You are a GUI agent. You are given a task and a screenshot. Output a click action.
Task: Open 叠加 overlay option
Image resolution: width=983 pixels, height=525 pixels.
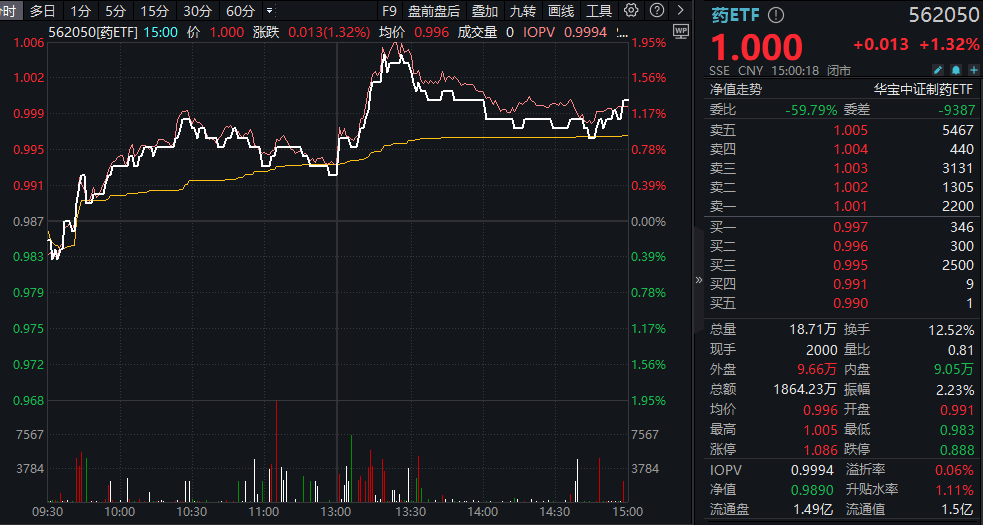(485, 11)
